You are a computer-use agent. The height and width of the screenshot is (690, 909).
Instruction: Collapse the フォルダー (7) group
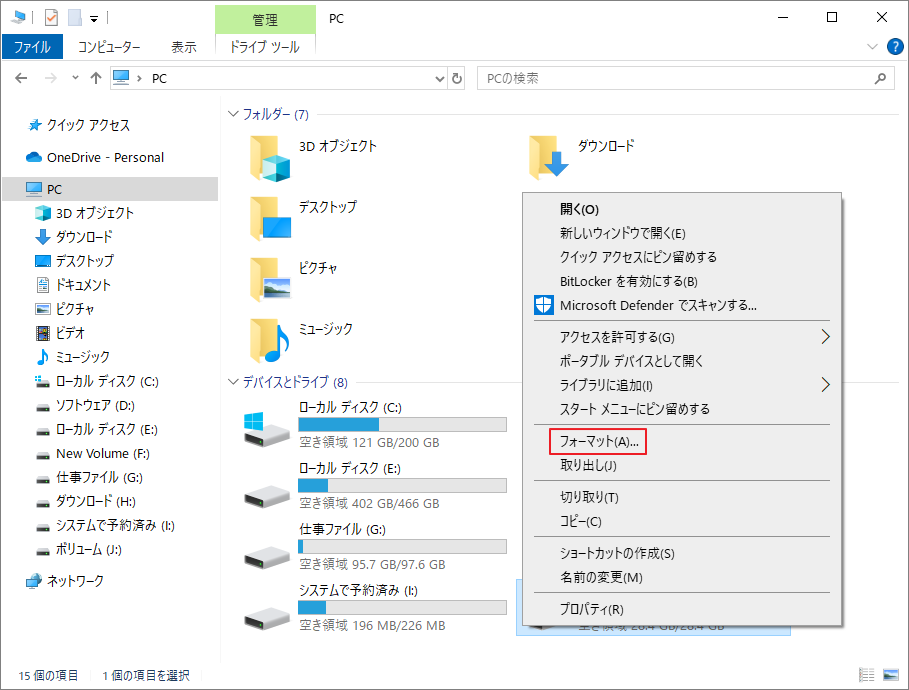tap(233, 114)
